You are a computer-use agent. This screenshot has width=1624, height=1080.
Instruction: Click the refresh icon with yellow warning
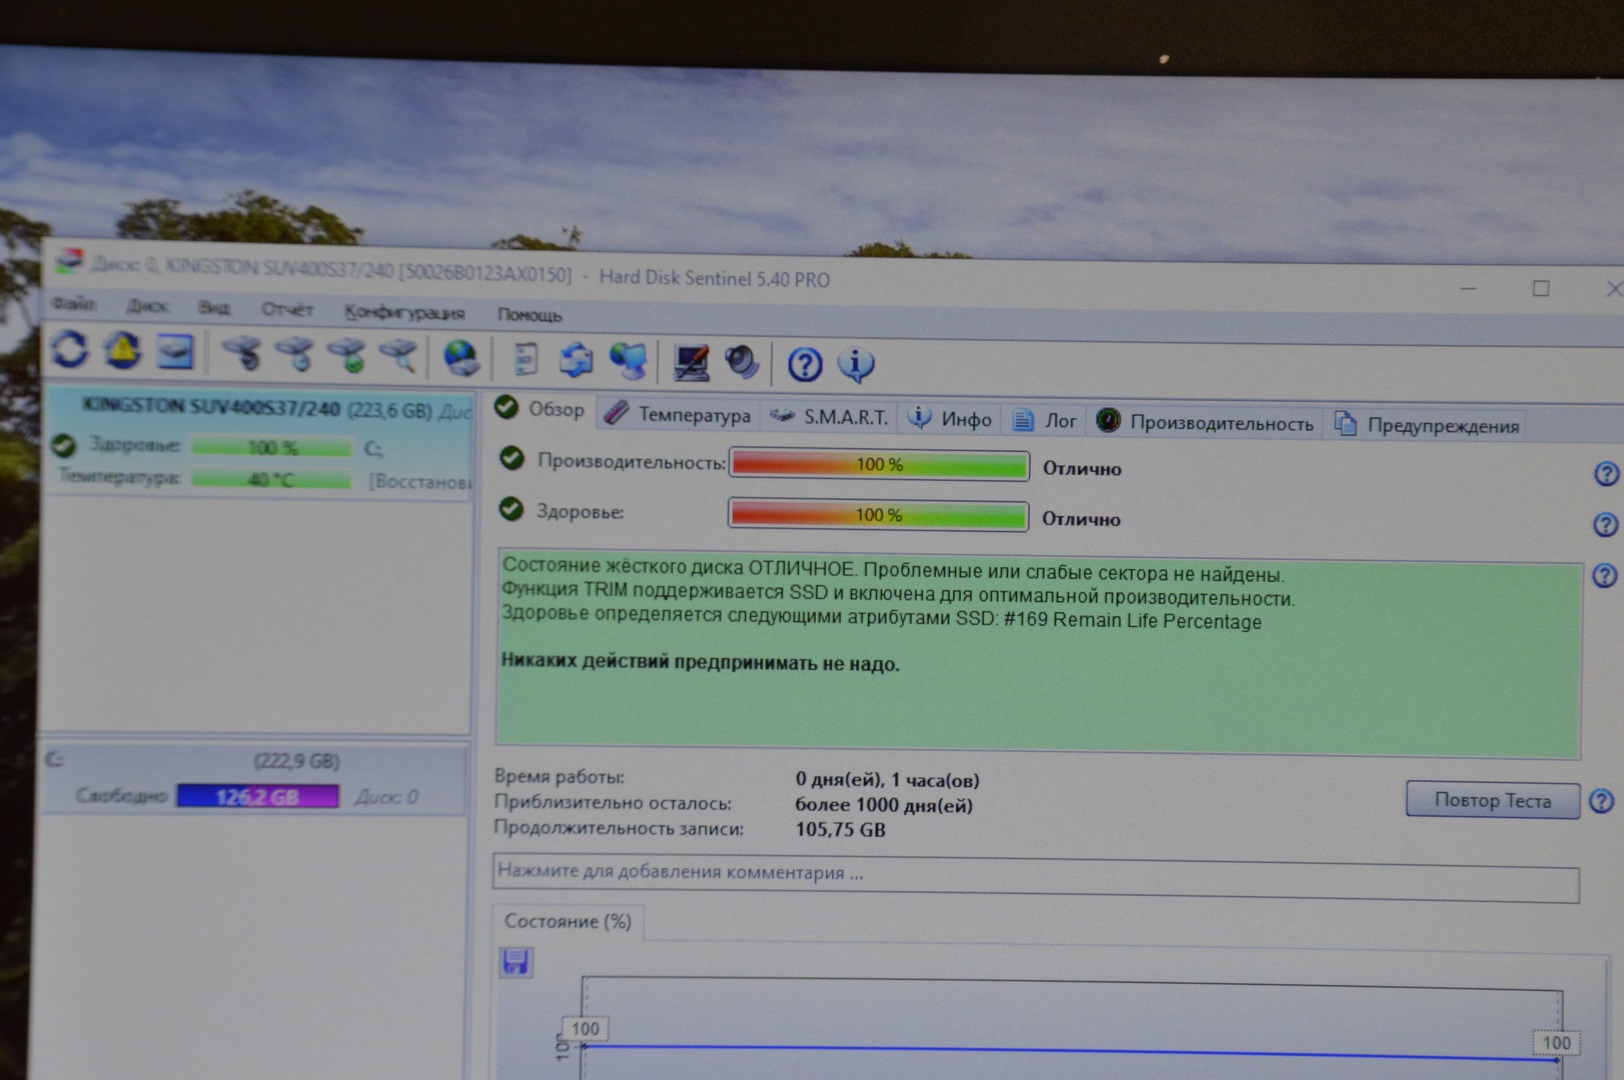click(x=122, y=351)
